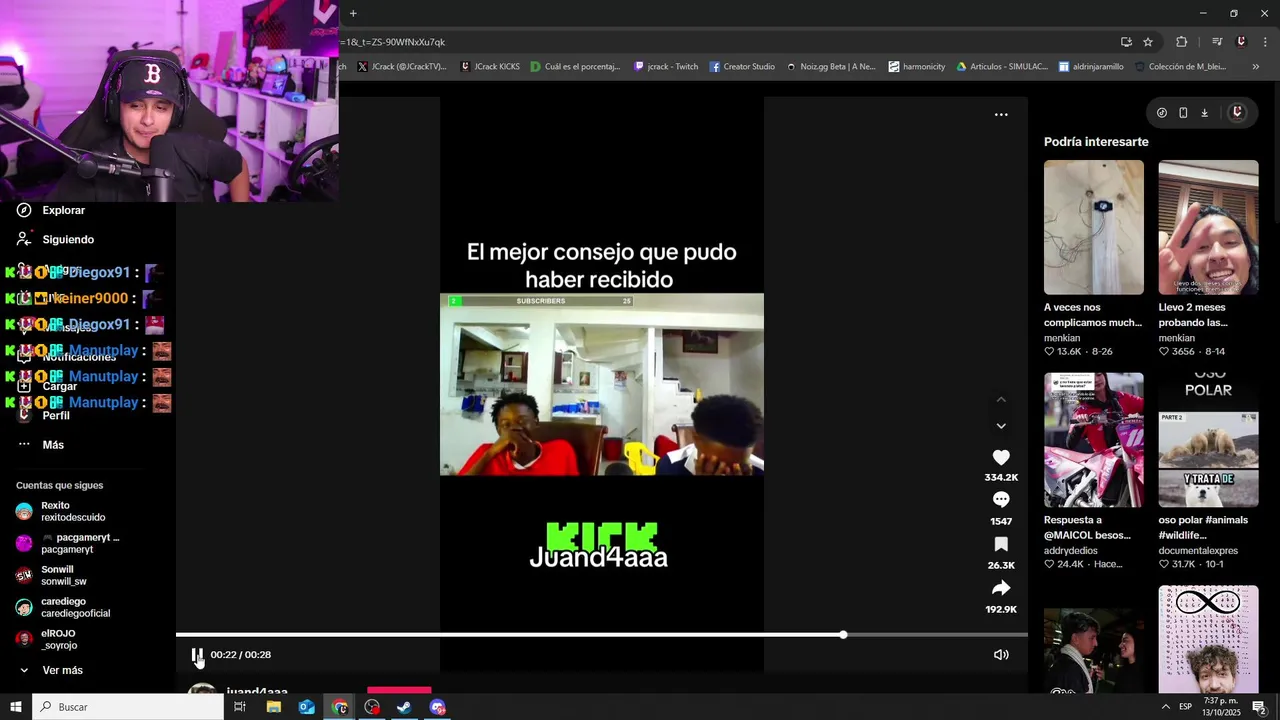Go to previous video with up chevron
The height and width of the screenshot is (720, 1280).
pyautogui.click(x=1001, y=400)
